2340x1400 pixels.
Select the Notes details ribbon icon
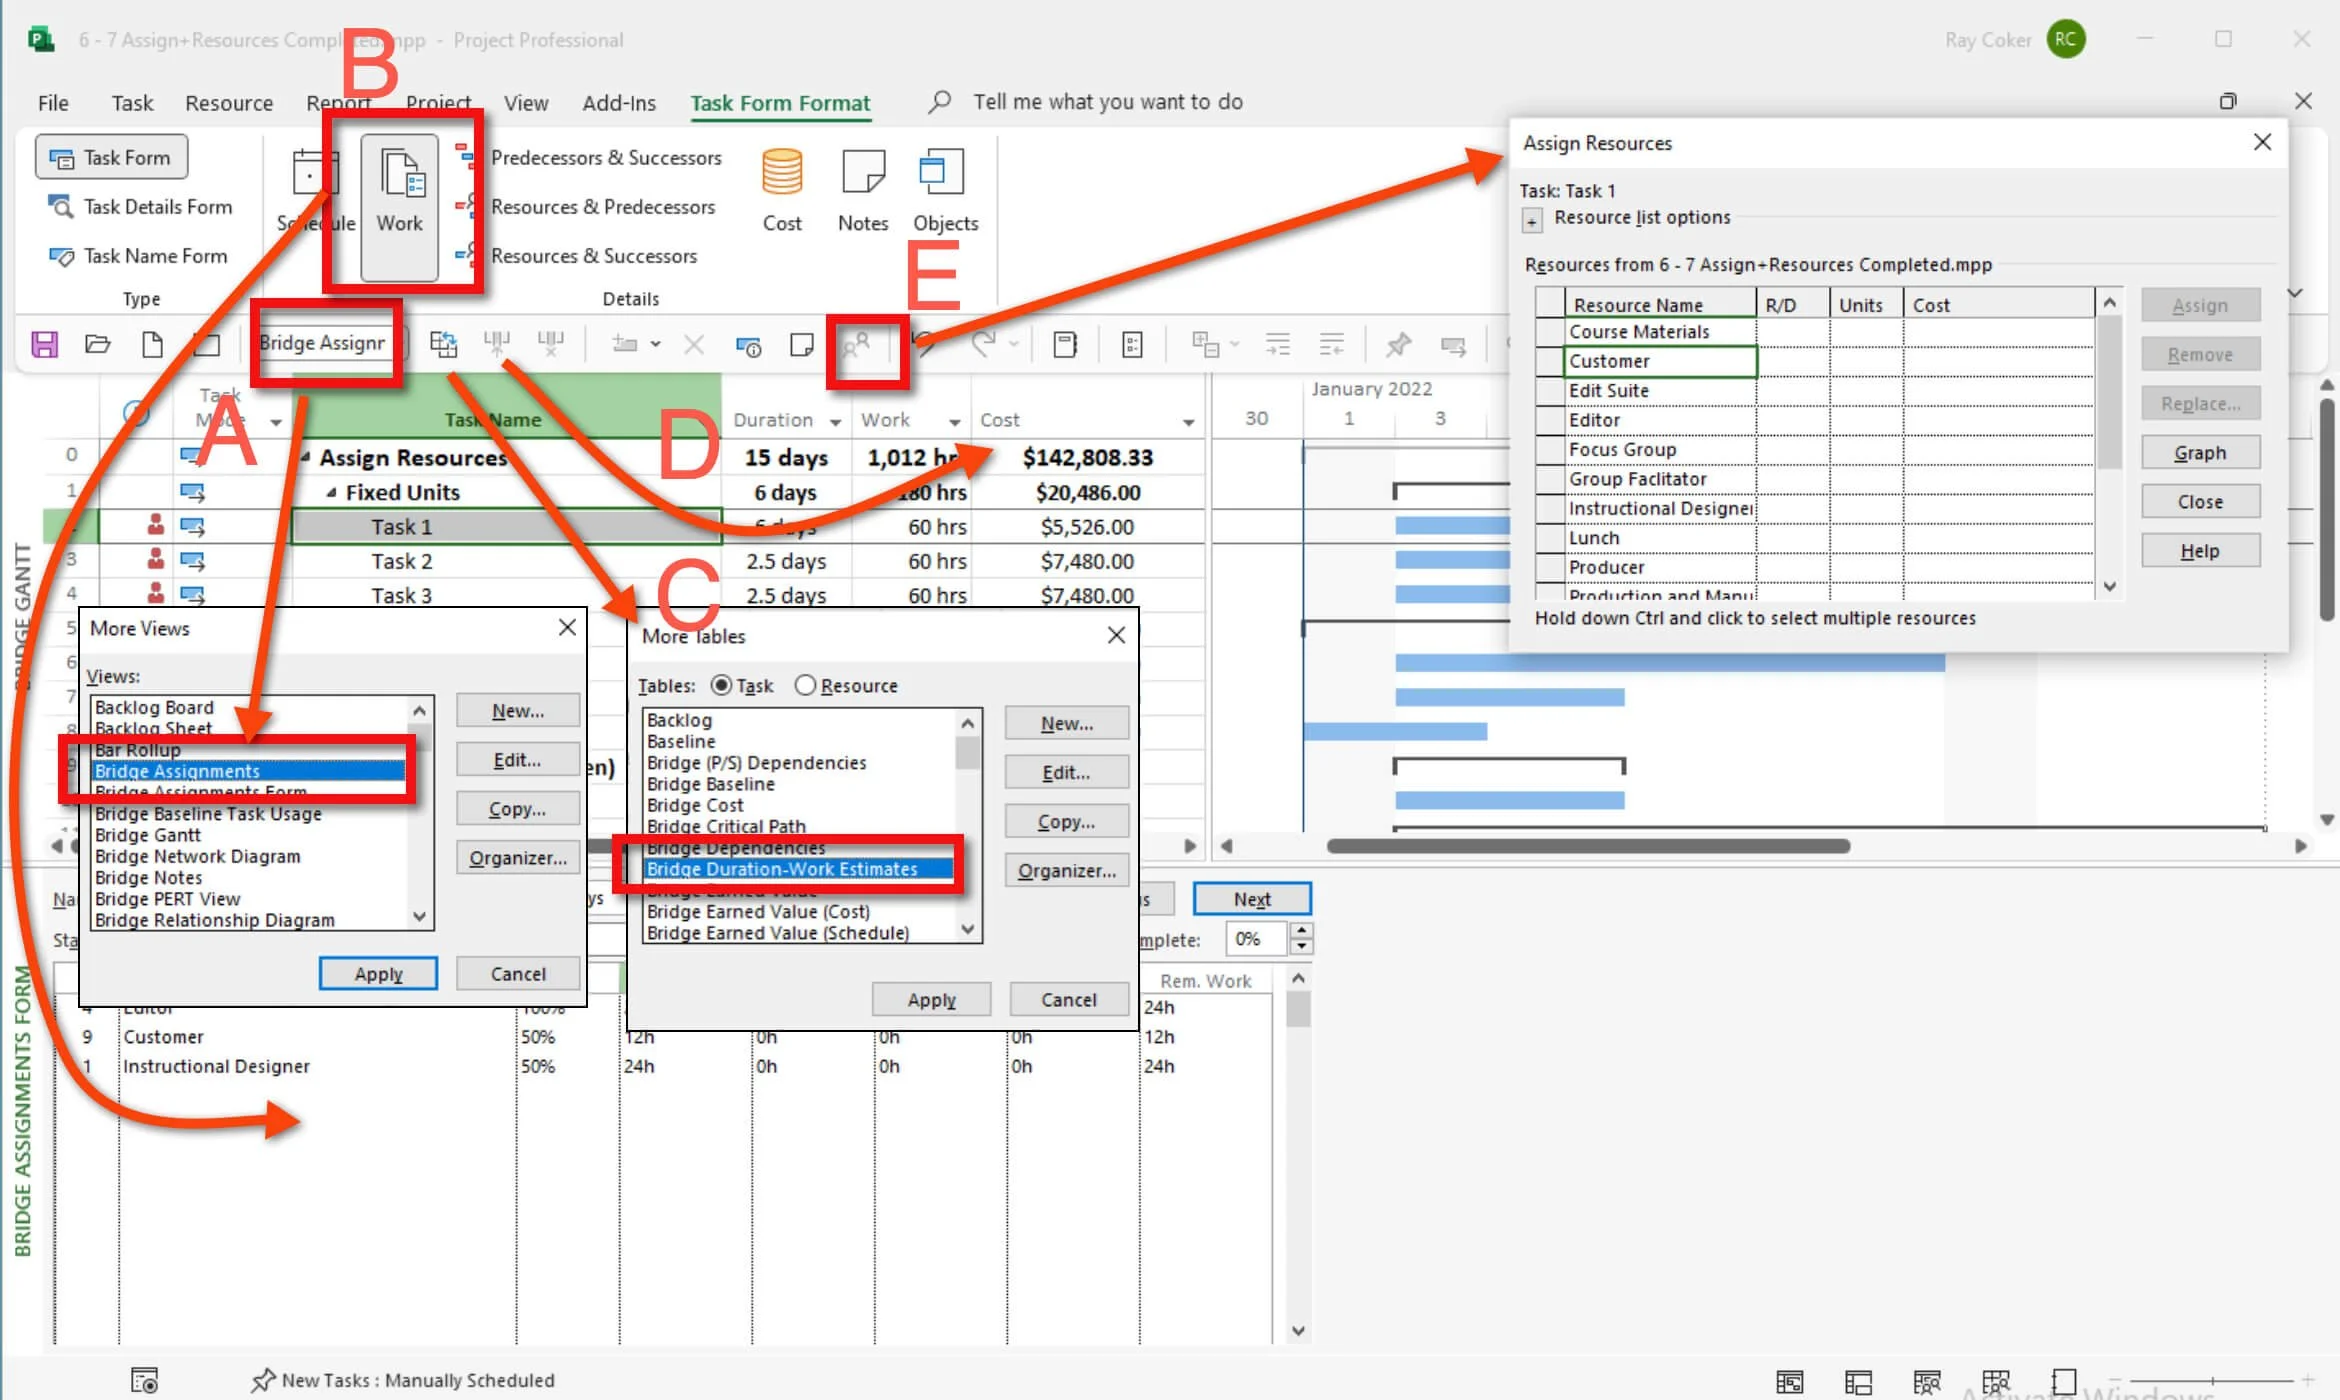pos(863,190)
